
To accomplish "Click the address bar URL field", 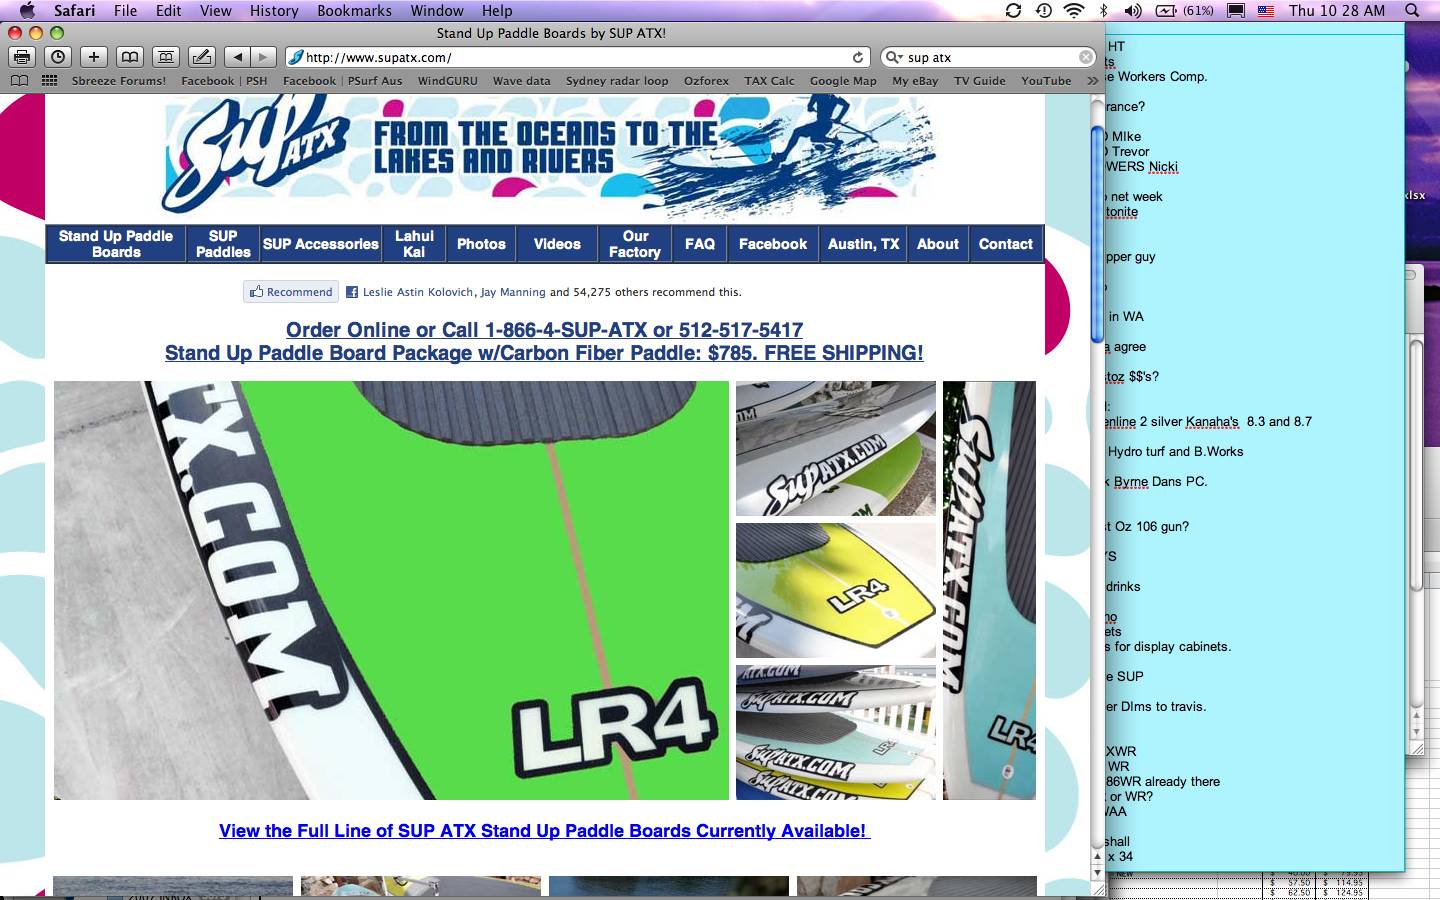I will pyautogui.click(x=570, y=57).
